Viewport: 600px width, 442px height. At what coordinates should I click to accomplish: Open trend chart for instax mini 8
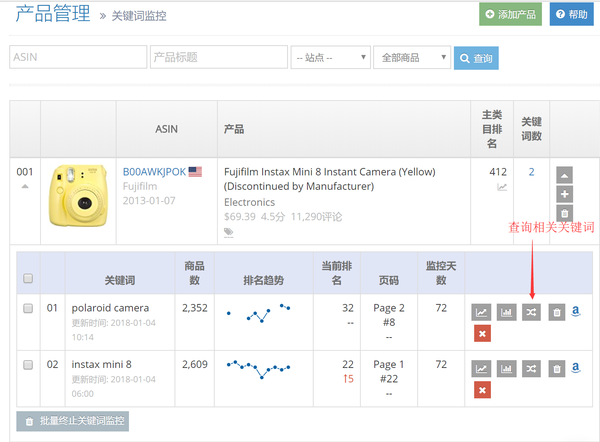(x=481, y=369)
